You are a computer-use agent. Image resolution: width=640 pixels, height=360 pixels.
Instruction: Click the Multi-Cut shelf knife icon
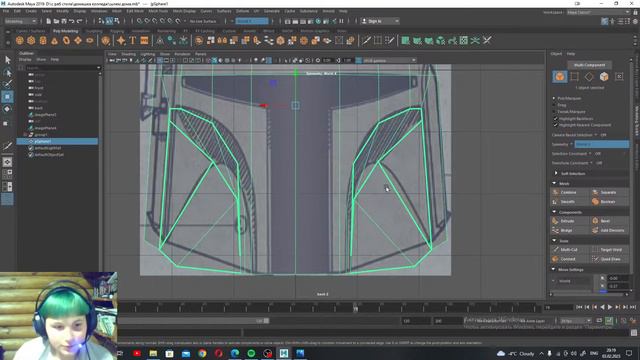pos(366,40)
